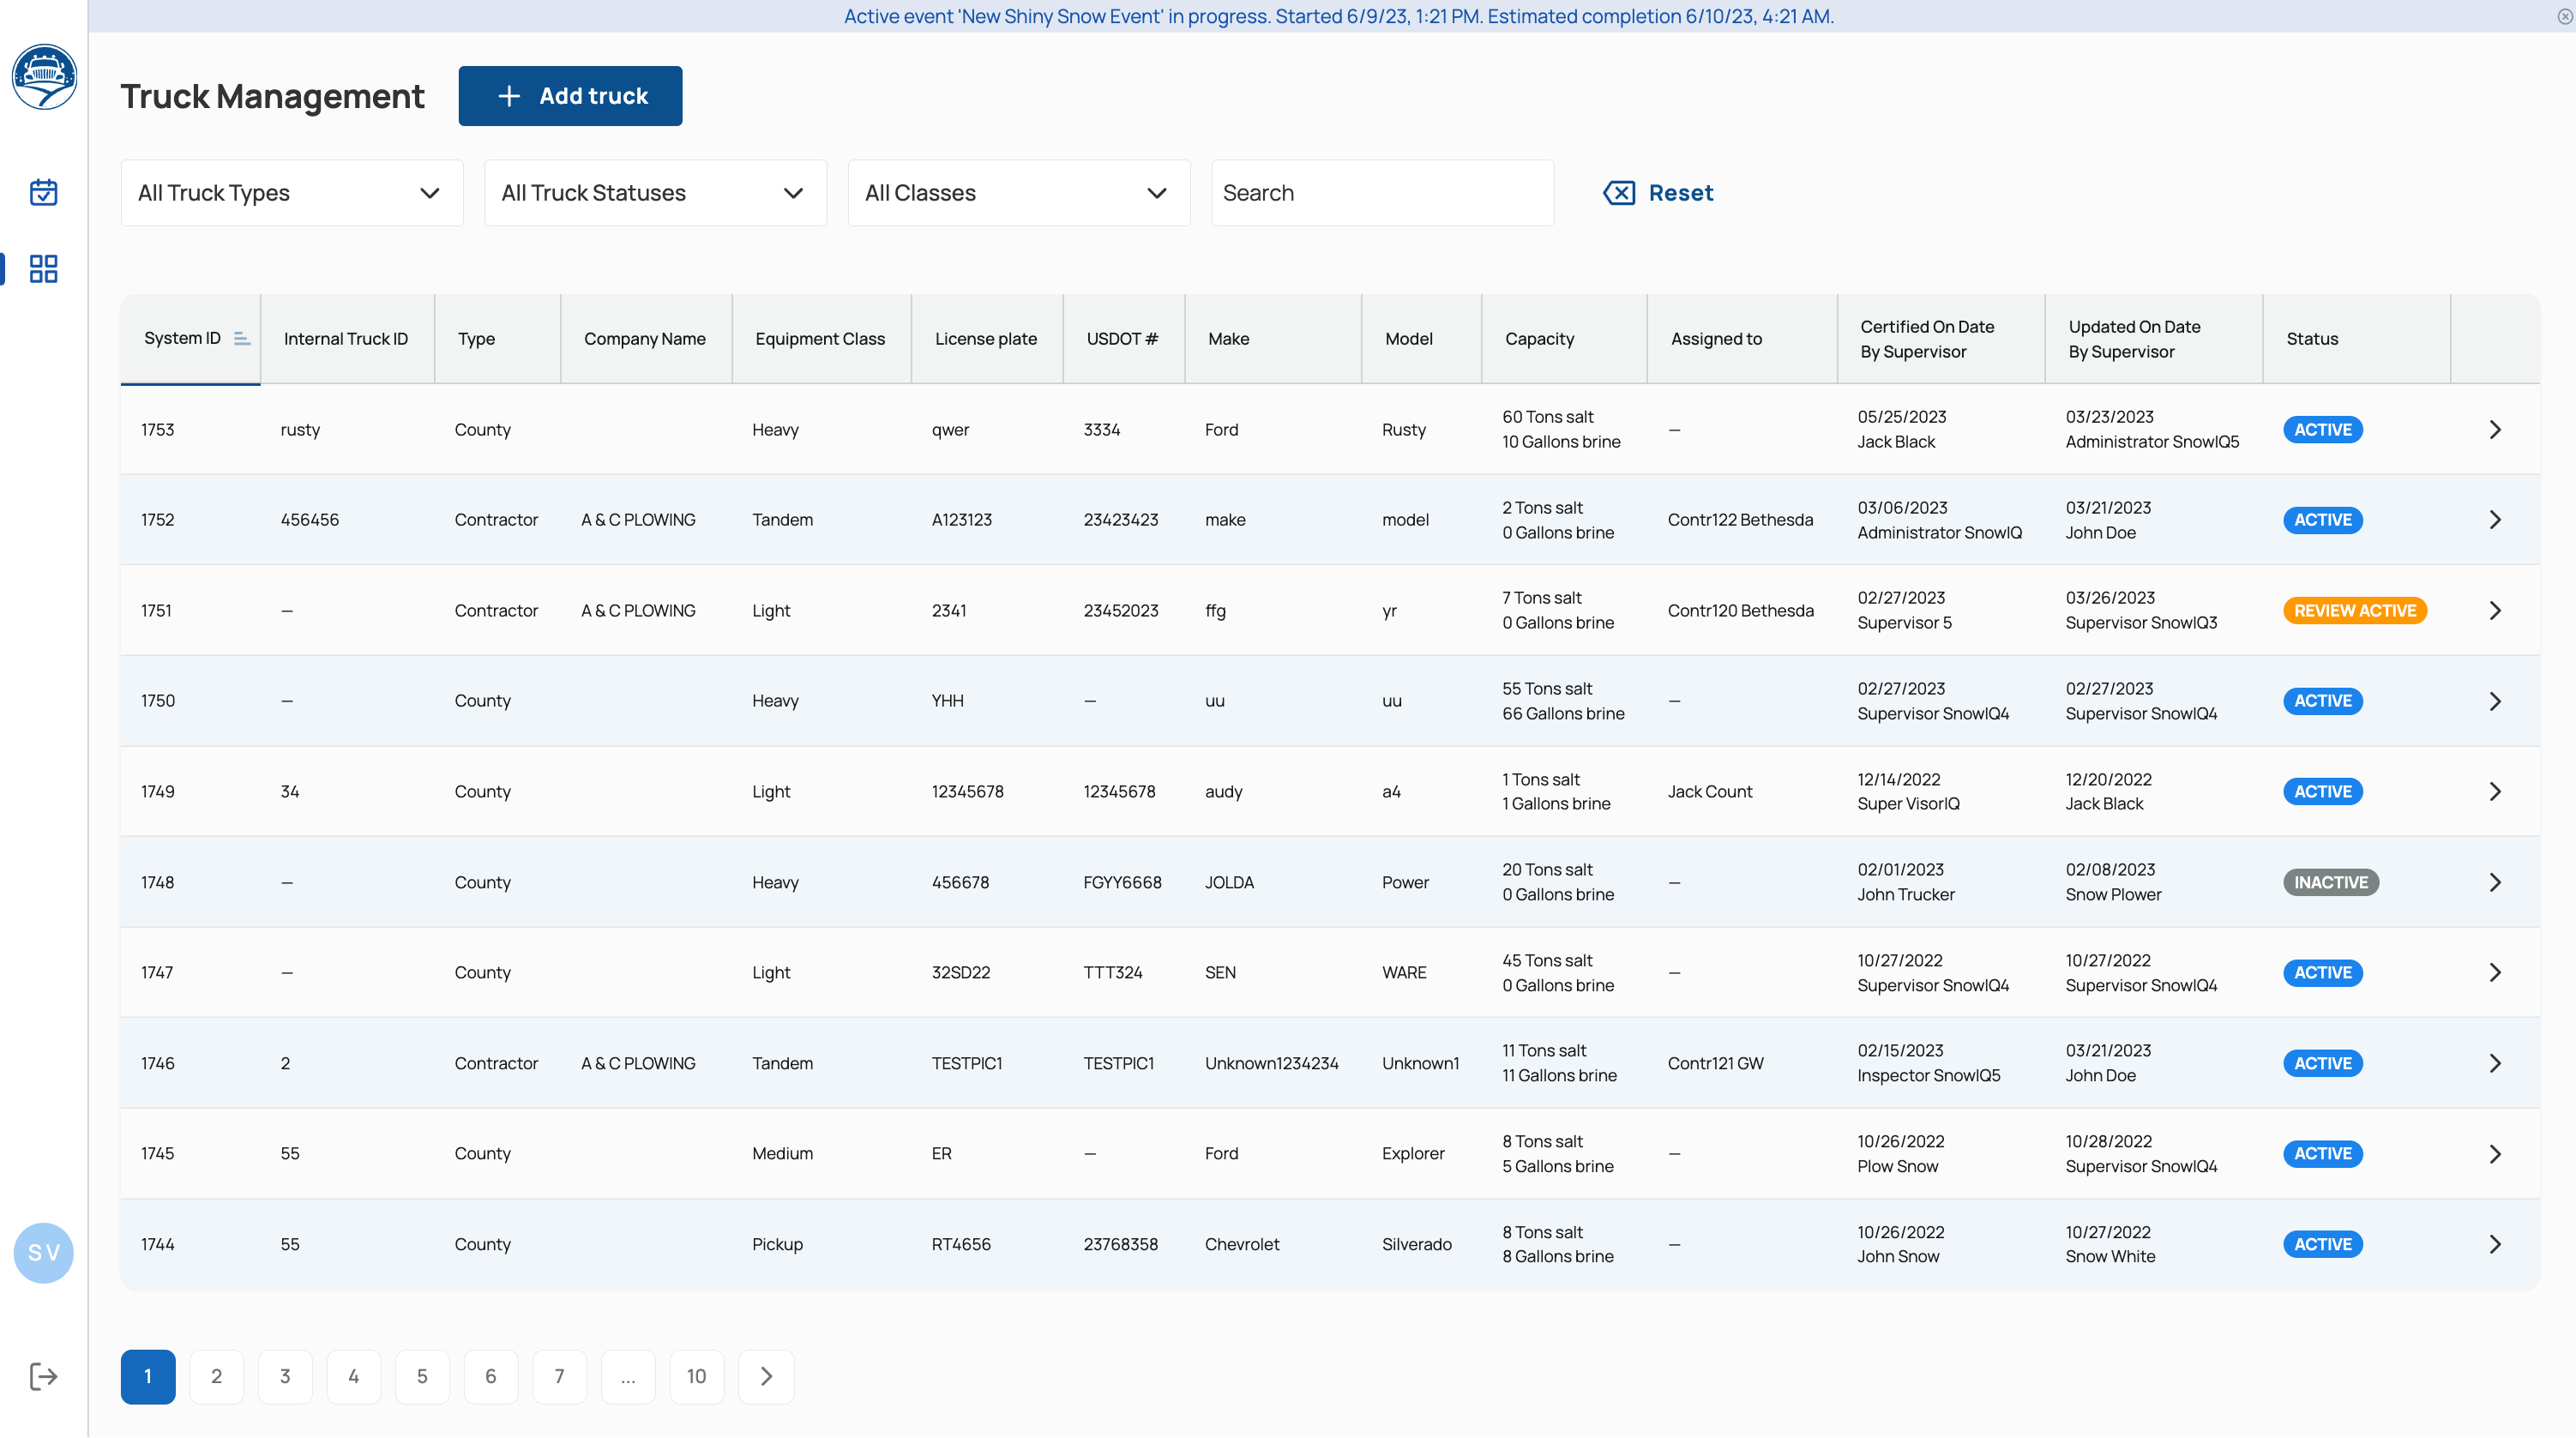Screen dimensions: 2576x1438
Task: Navigate to page 2 of truck list
Action: 218,1376
